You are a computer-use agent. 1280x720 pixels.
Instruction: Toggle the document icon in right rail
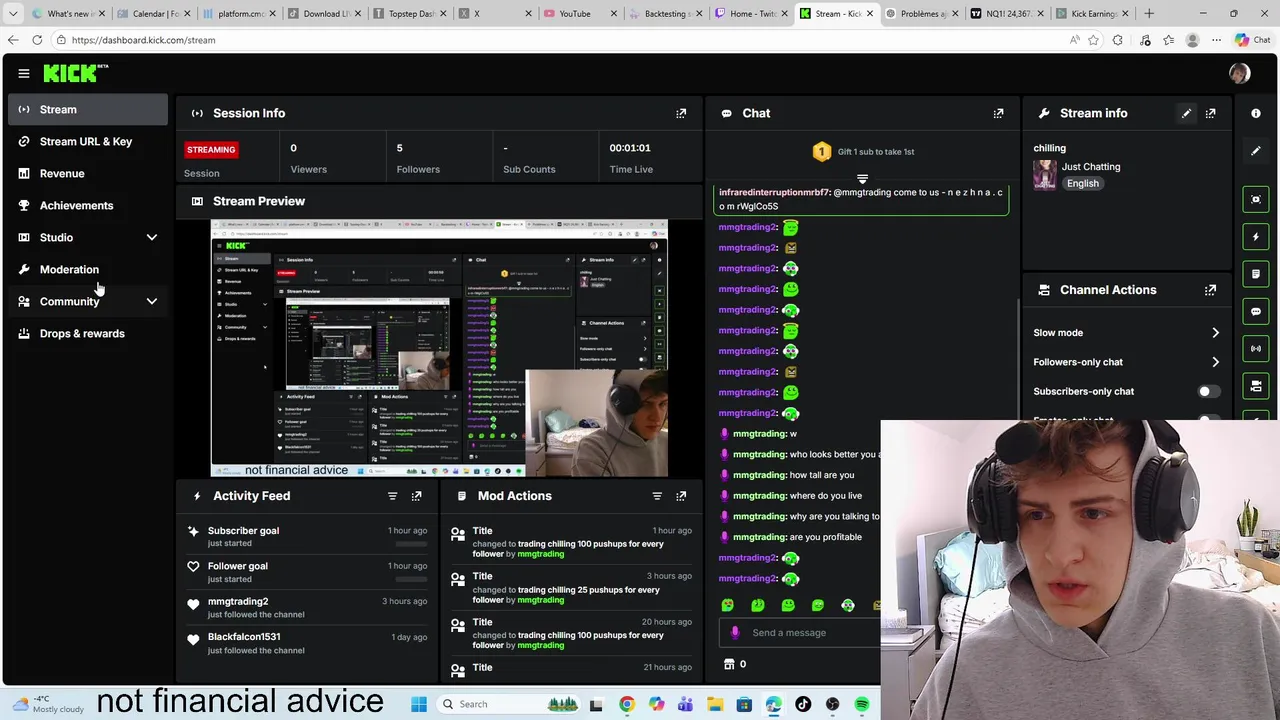click(x=1256, y=274)
